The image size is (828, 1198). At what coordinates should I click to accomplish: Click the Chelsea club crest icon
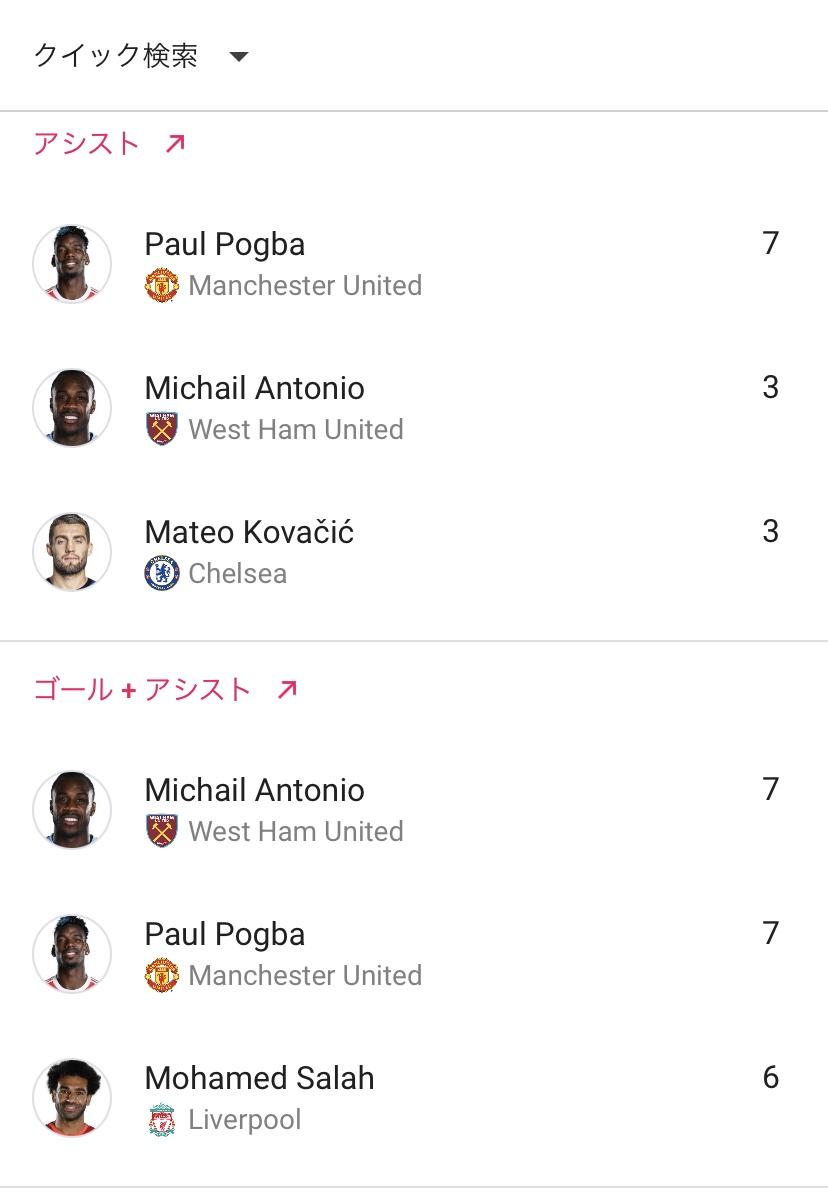pyautogui.click(x=161, y=574)
